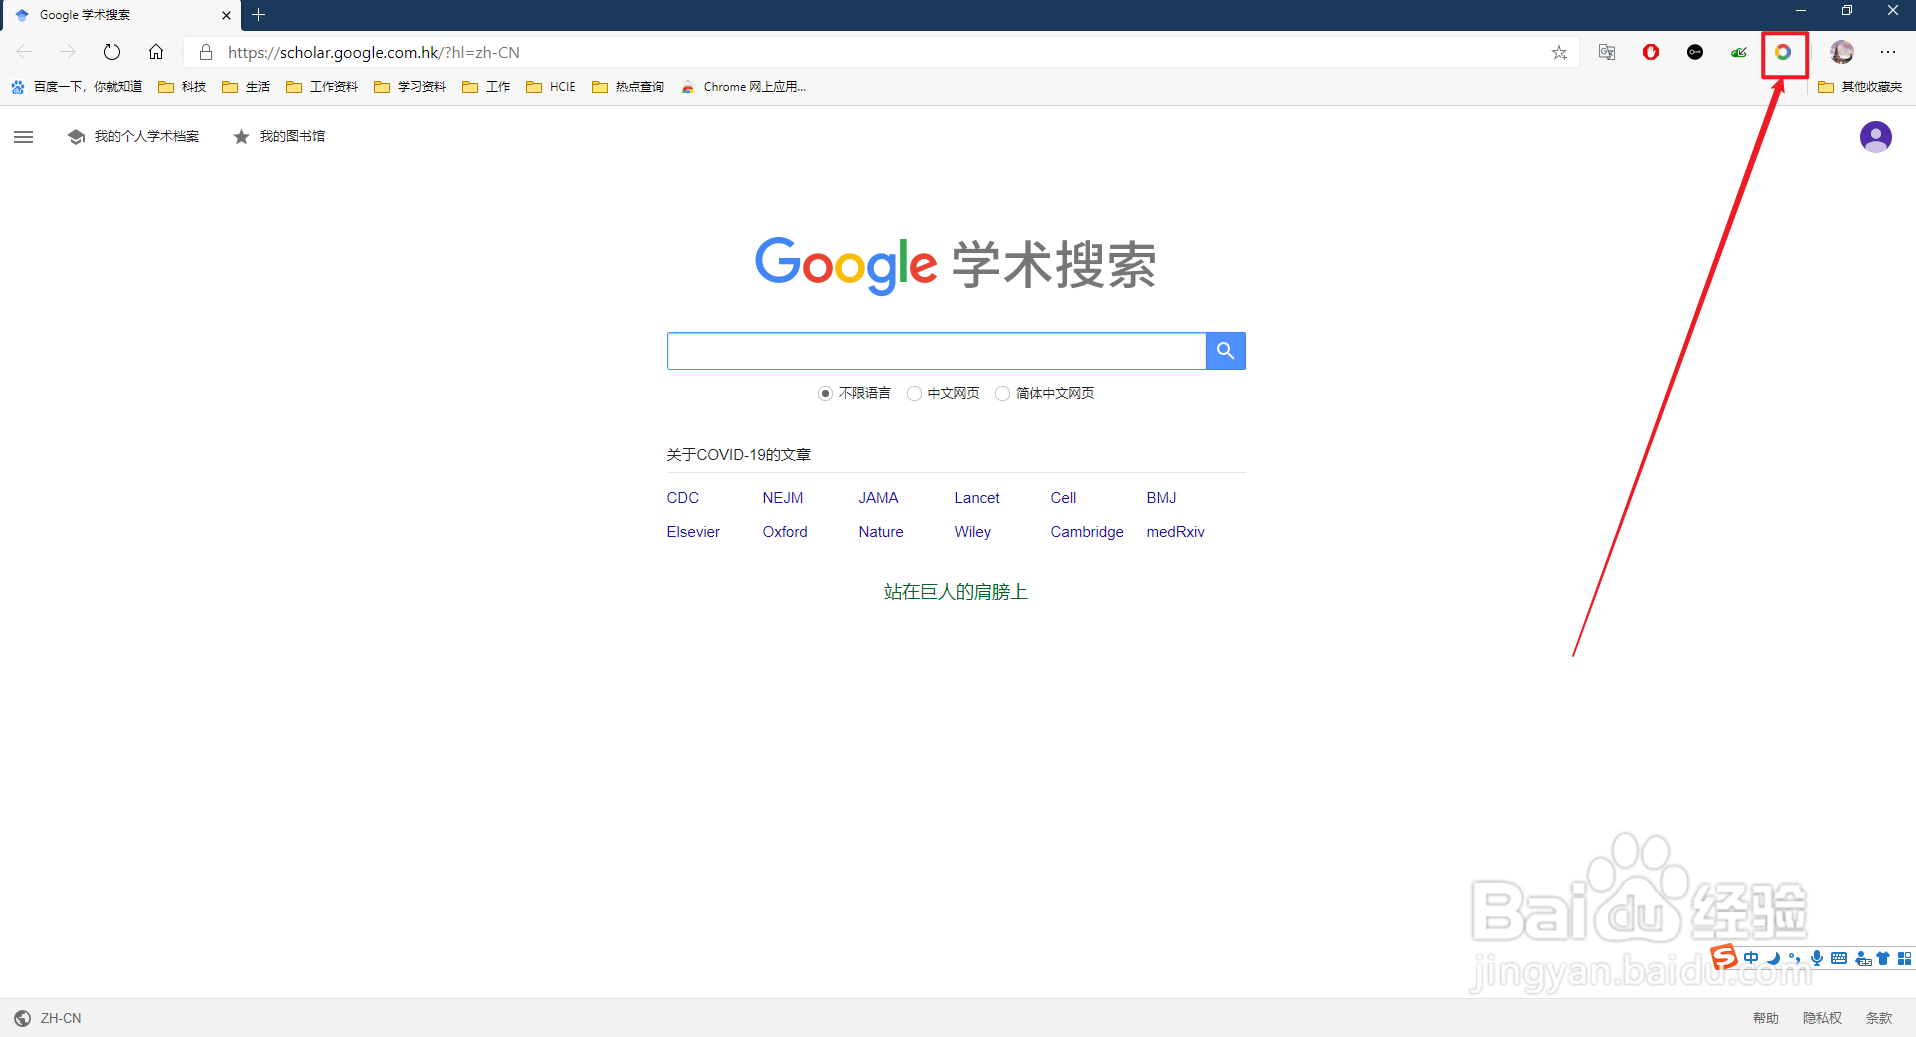Open the 百度一下，你就知道 bookmark
Screen dimensions: 1916x1037
(77, 87)
